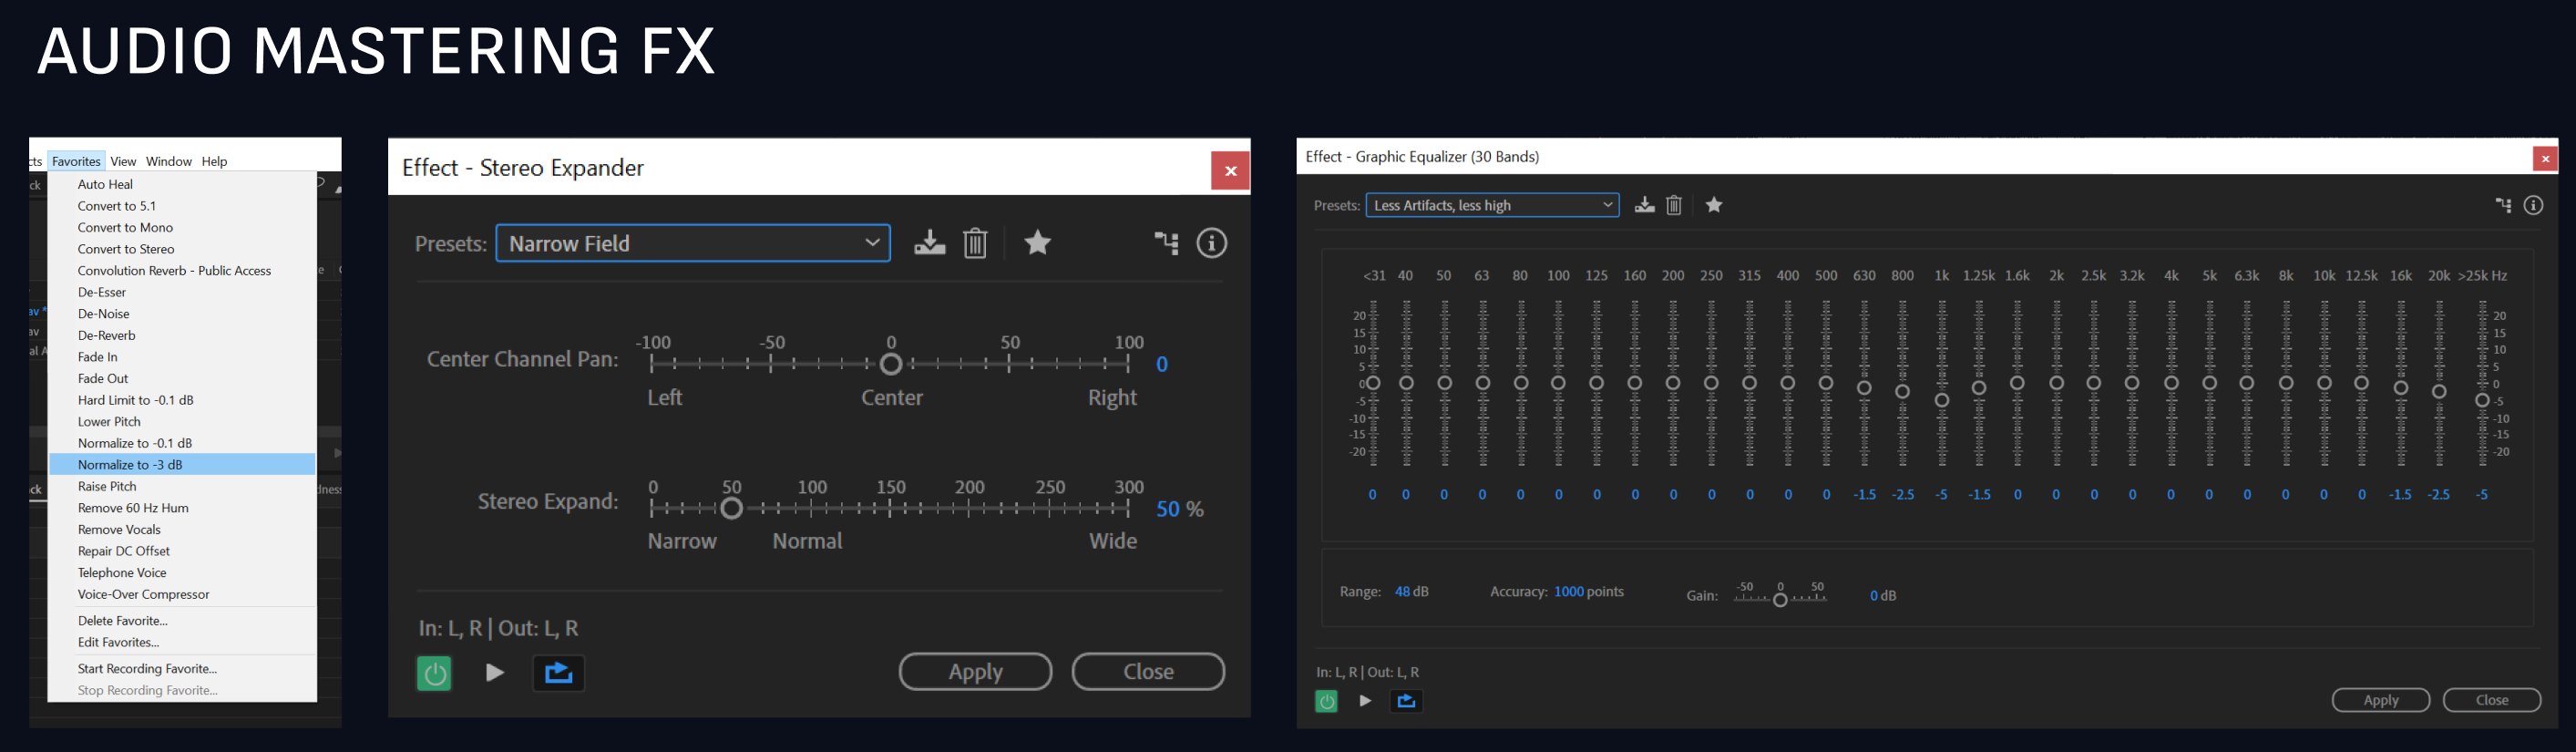
Task: Choose Raise Pitch favorite
Action: pyautogui.click(x=182, y=486)
